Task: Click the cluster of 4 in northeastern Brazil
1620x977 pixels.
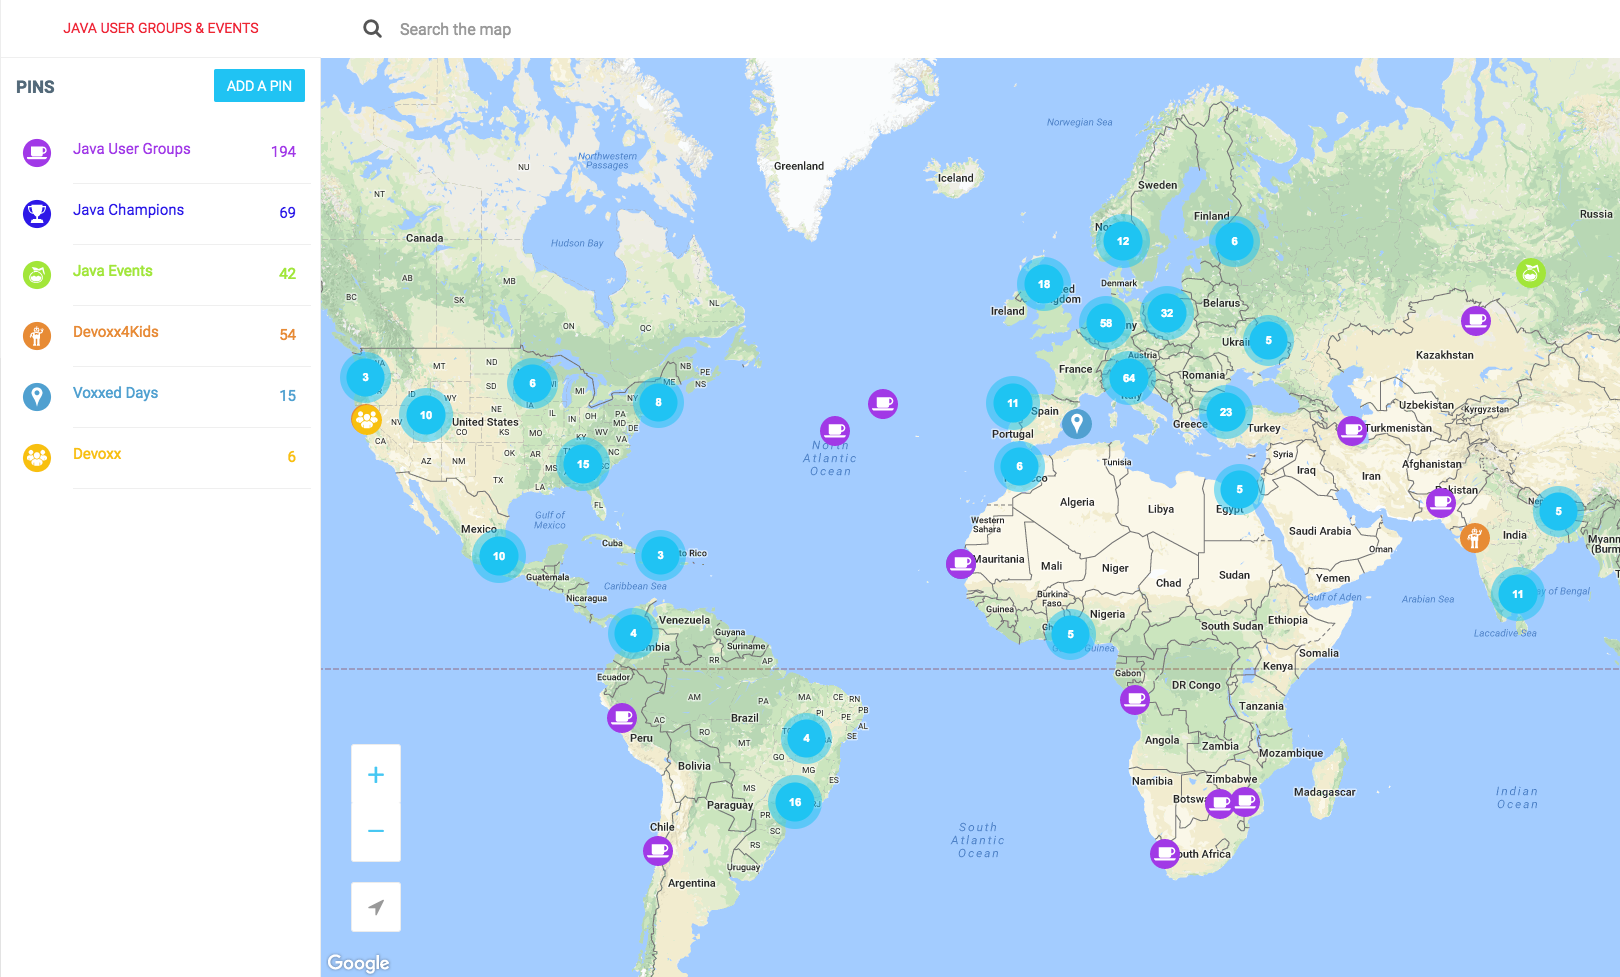Action: (x=806, y=738)
